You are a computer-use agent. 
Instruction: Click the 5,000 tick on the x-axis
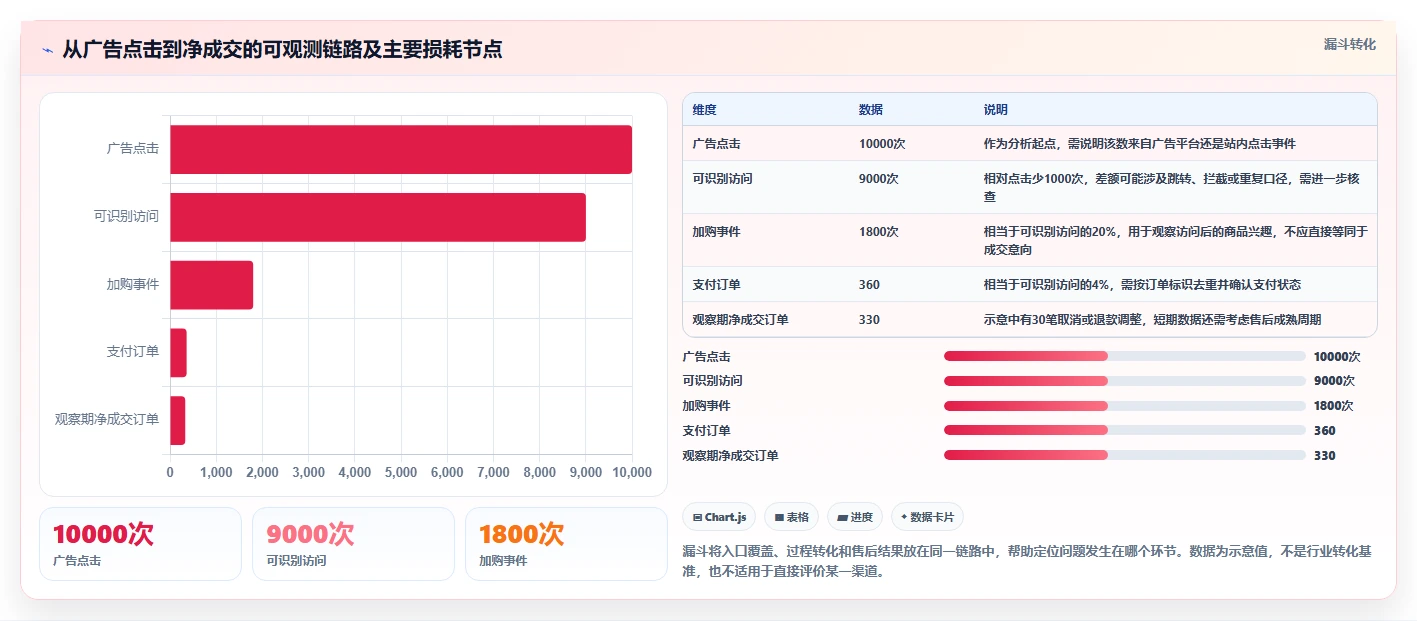(x=401, y=472)
